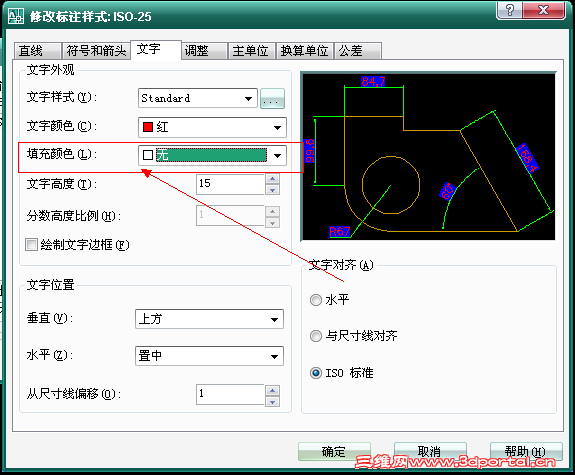The height and width of the screenshot is (475, 575).
Task: Open the 公差 tab
Action: tap(358, 51)
